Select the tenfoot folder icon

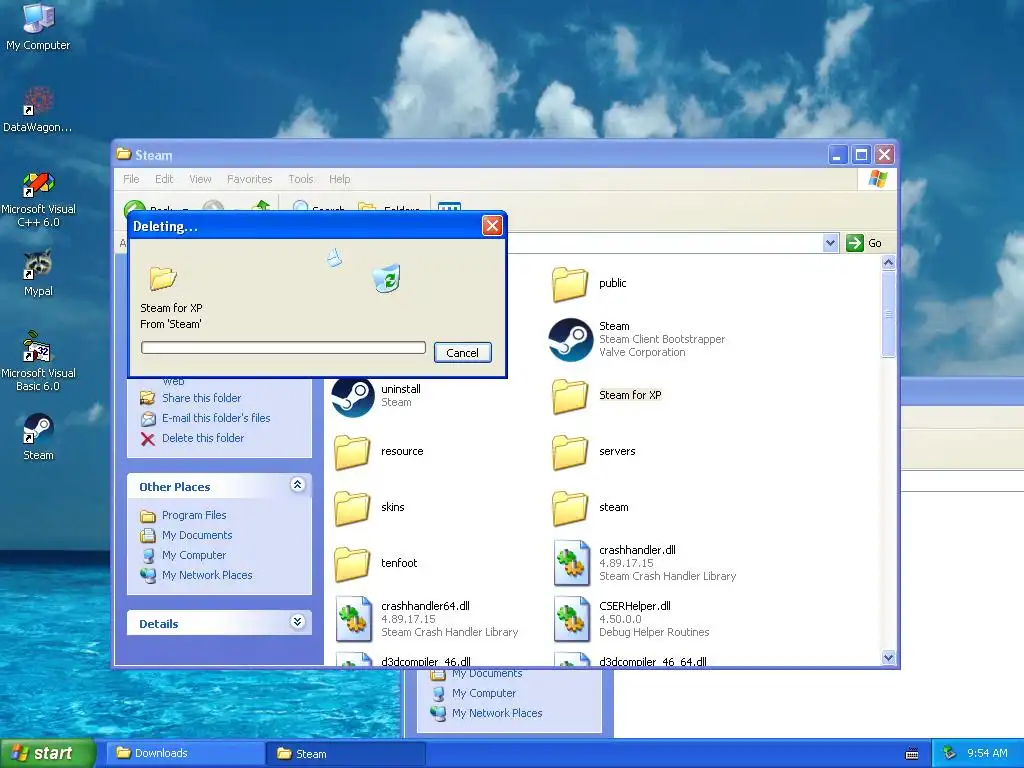pos(352,564)
